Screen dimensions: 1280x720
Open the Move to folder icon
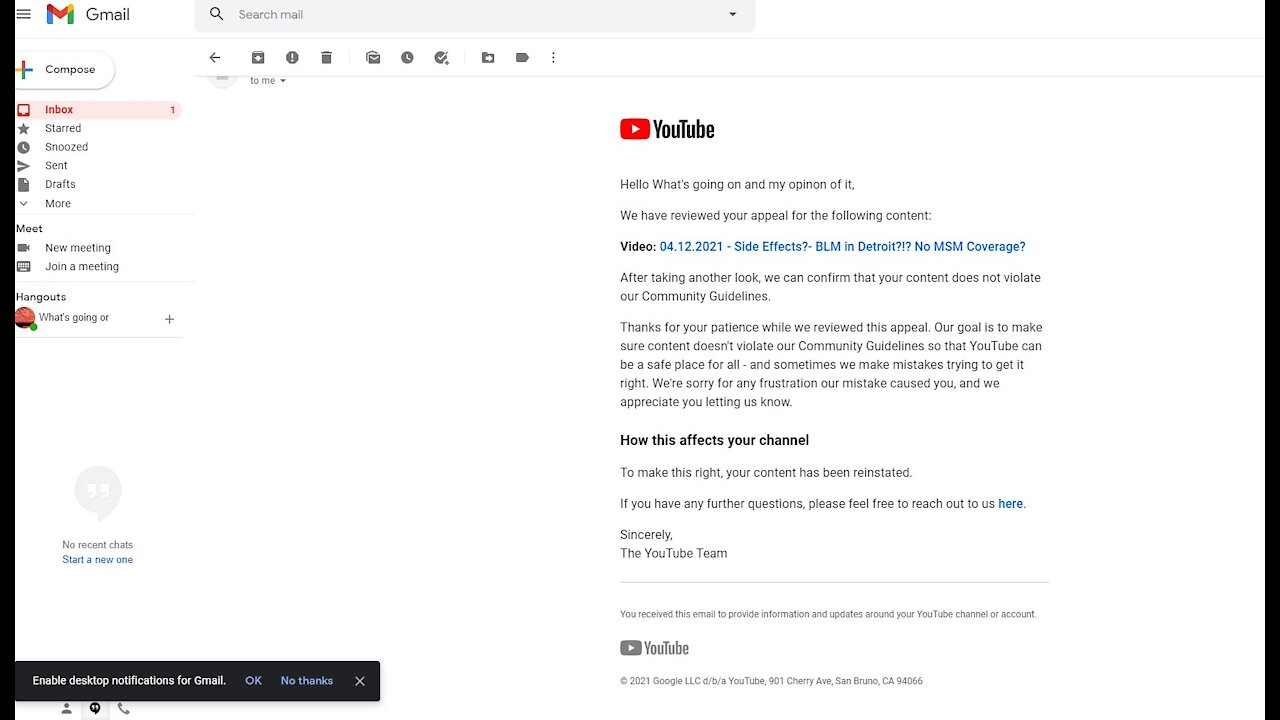[488, 58]
